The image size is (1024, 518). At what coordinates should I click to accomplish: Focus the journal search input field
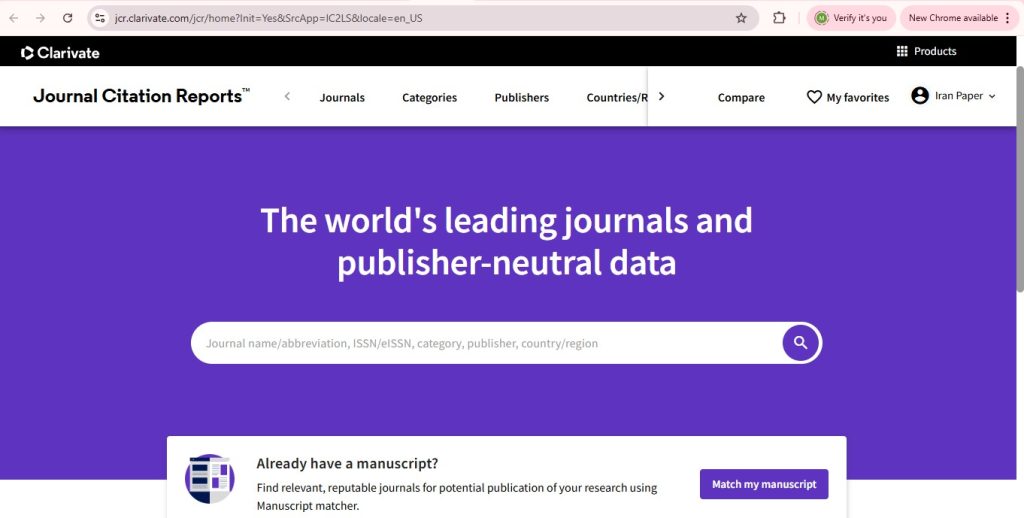pos(487,343)
